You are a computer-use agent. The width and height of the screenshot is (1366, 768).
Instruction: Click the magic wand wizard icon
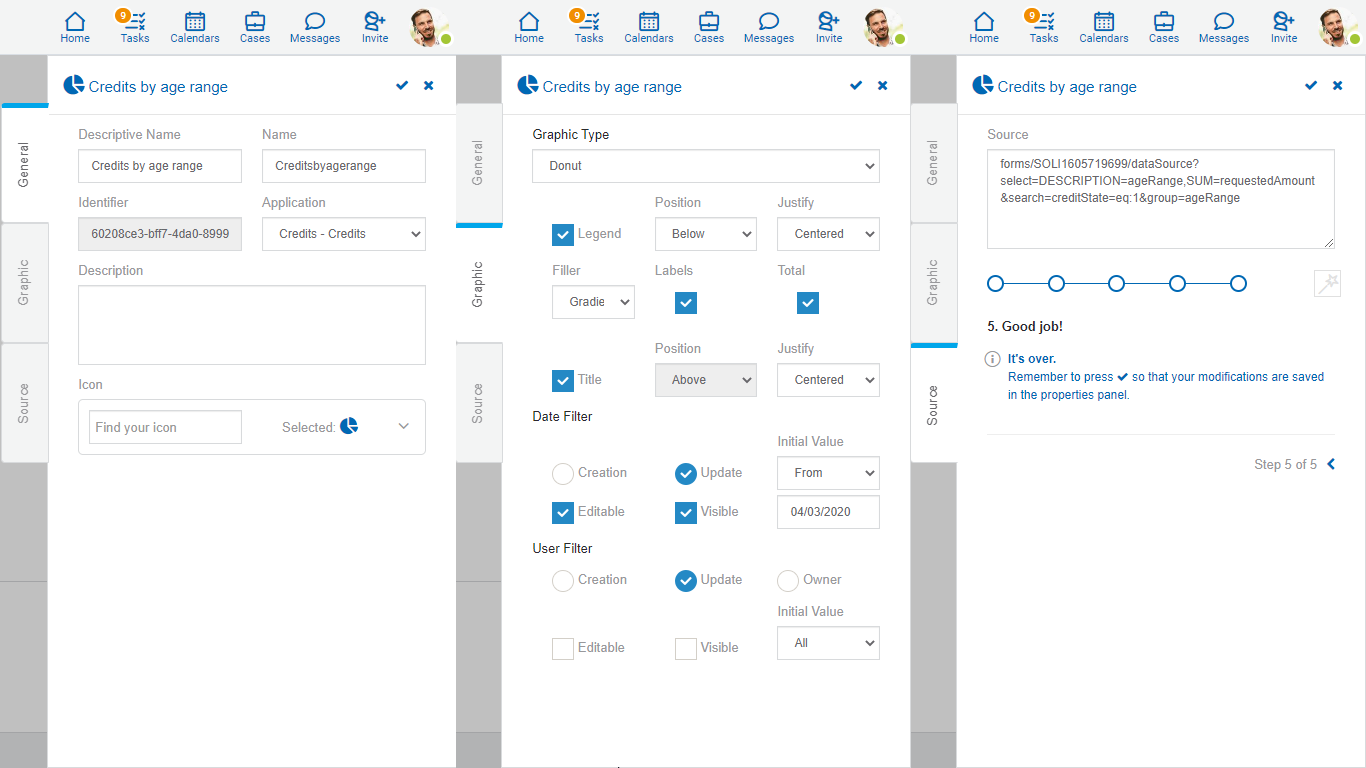click(1327, 284)
